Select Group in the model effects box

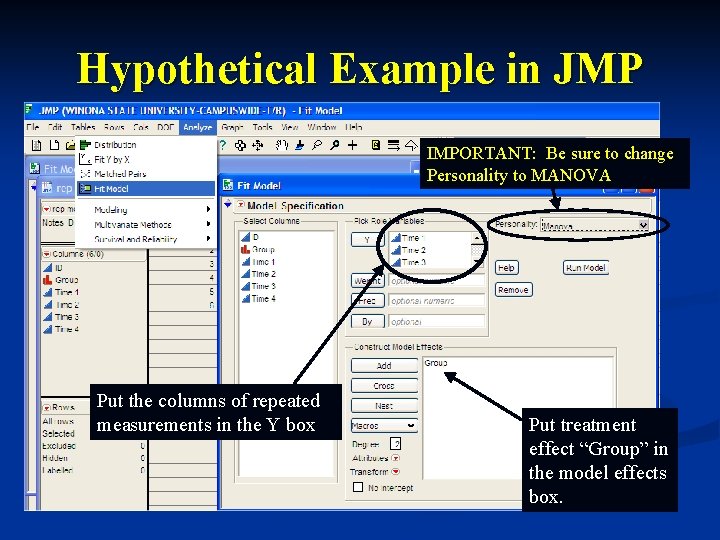coord(436,363)
